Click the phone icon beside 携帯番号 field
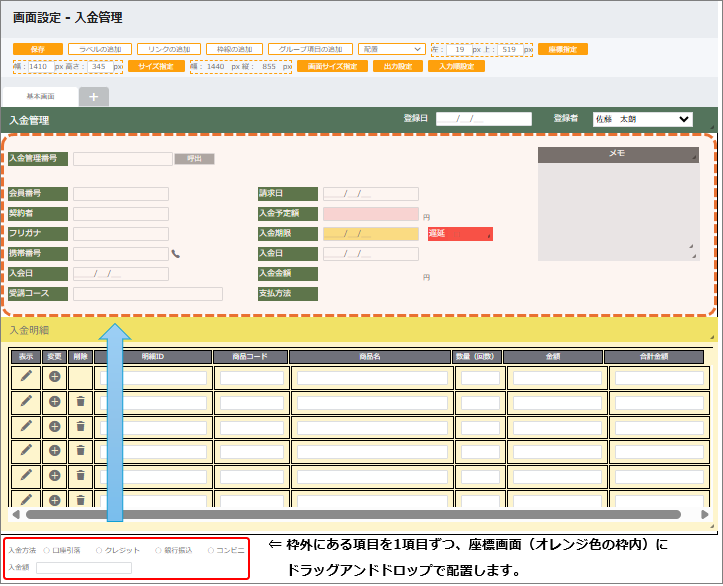The image size is (723, 586). 176,254
